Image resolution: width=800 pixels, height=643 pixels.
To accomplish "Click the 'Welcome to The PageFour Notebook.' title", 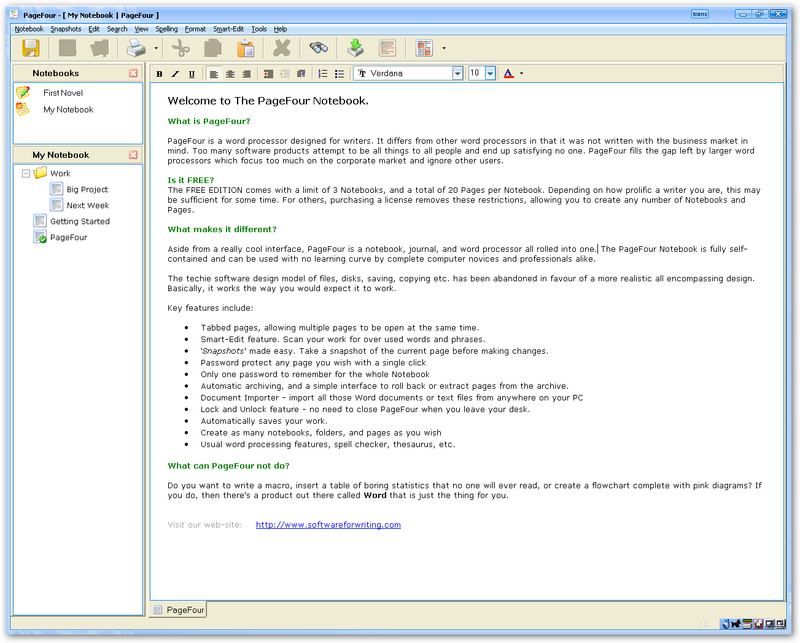I will (268, 101).
